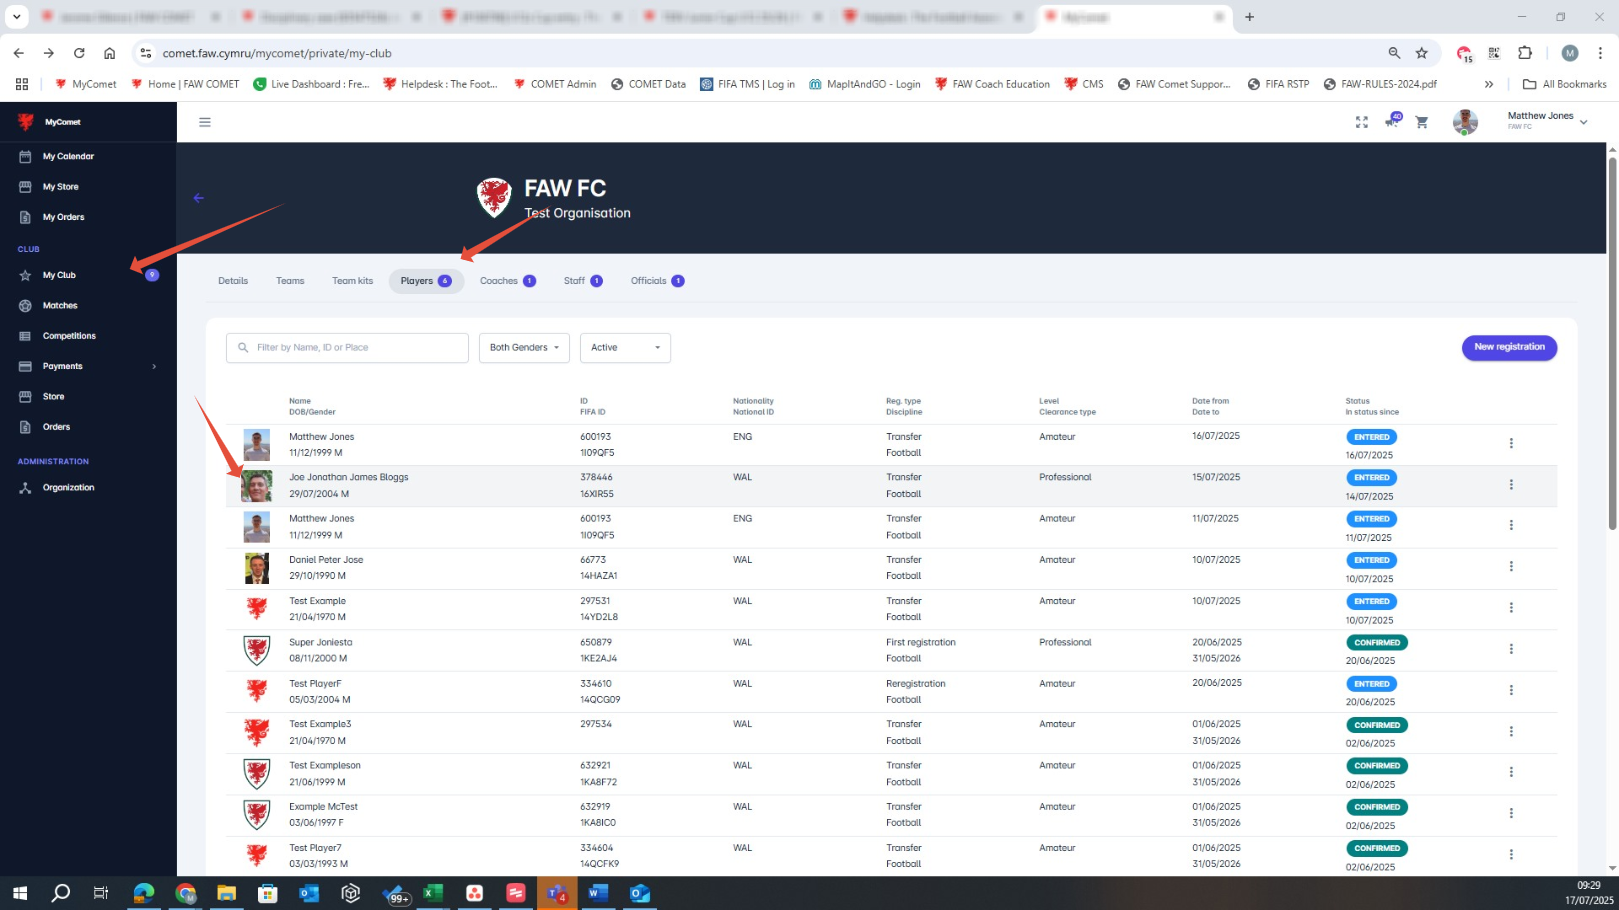Bookmark this page with star icon
The width and height of the screenshot is (1619, 910).
pos(1421,53)
